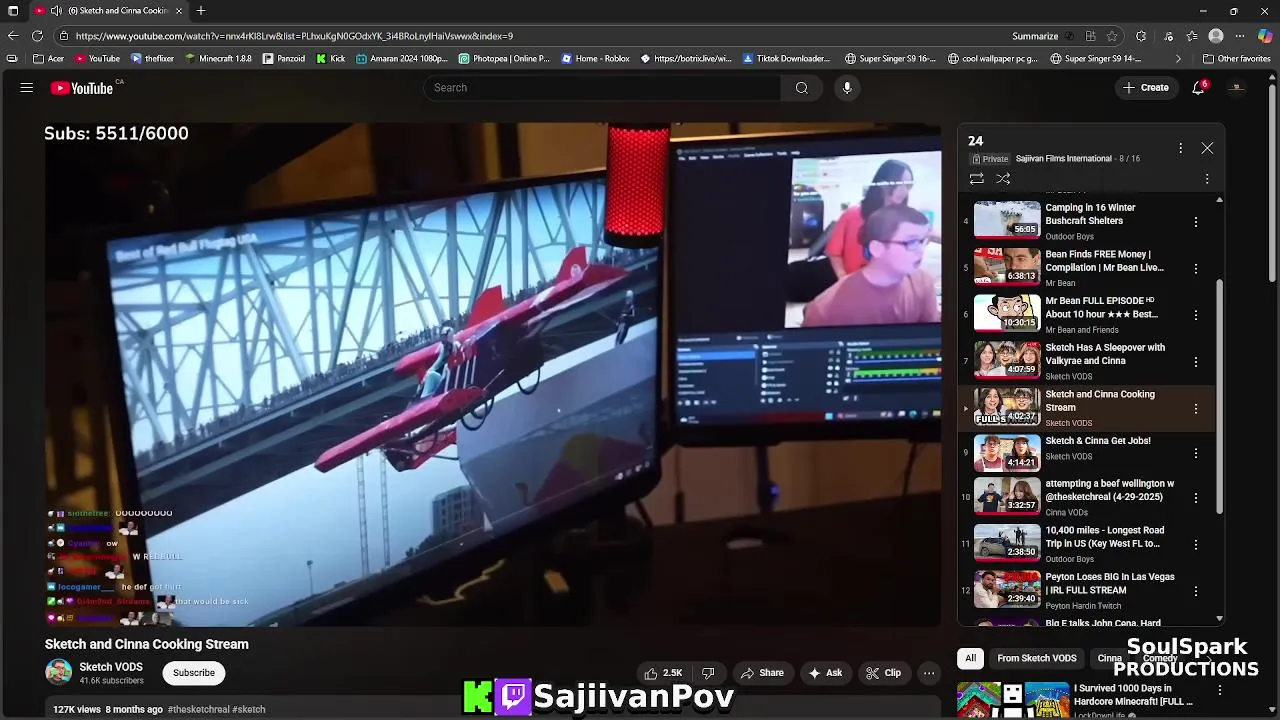Open the browser profile avatar
This screenshot has width=1280, height=720.
pyautogui.click(x=1216, y=36)
